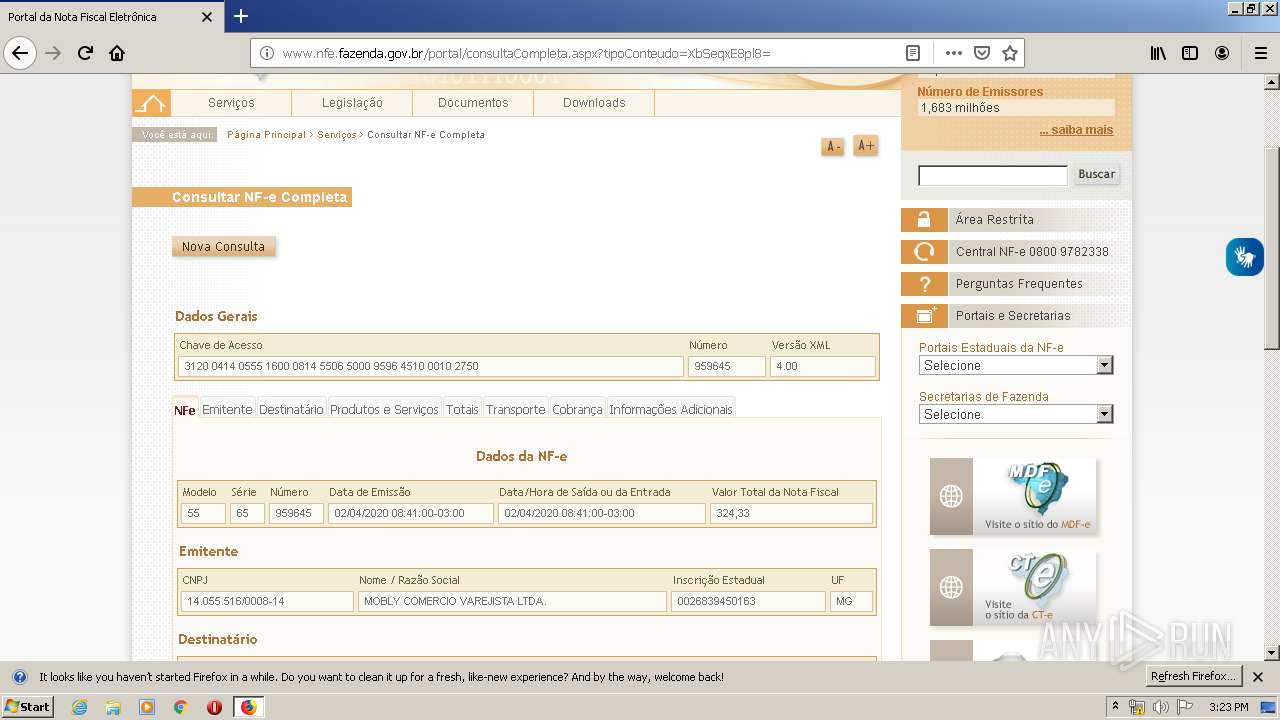
Task: Click the volume icon in system tray
Action: 1160,707
